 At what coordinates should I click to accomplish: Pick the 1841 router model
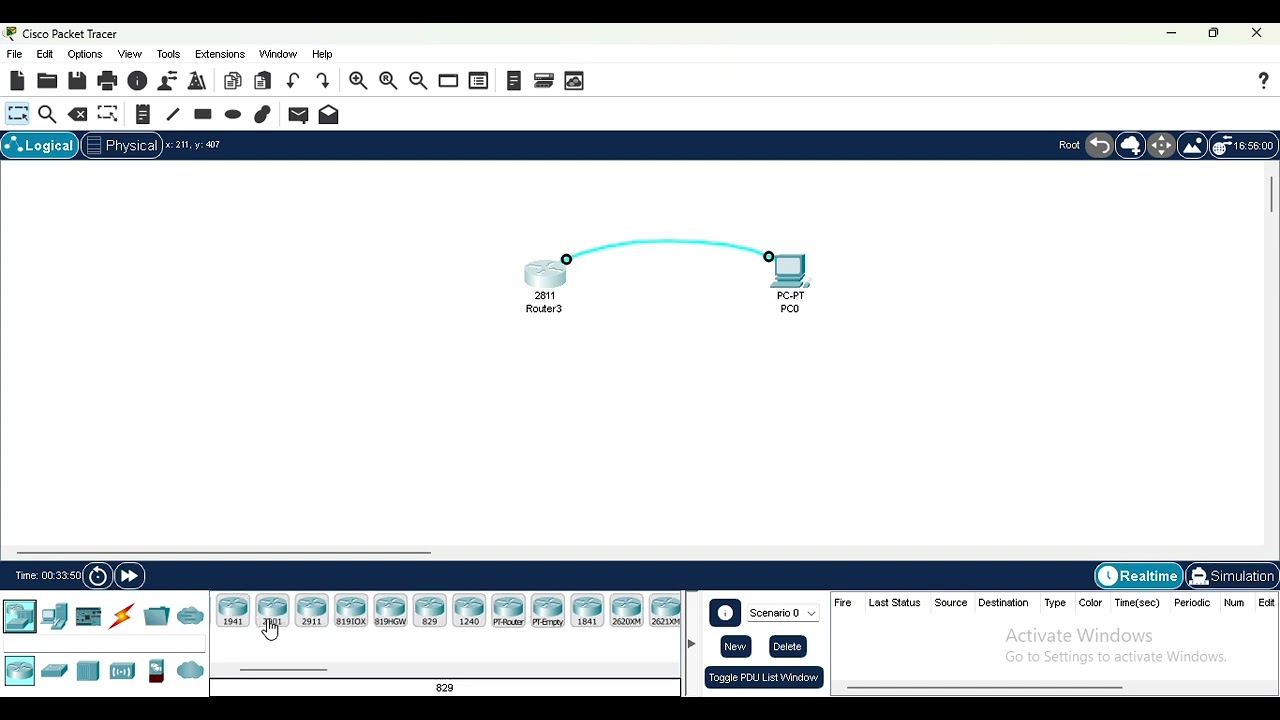point(587,611)
